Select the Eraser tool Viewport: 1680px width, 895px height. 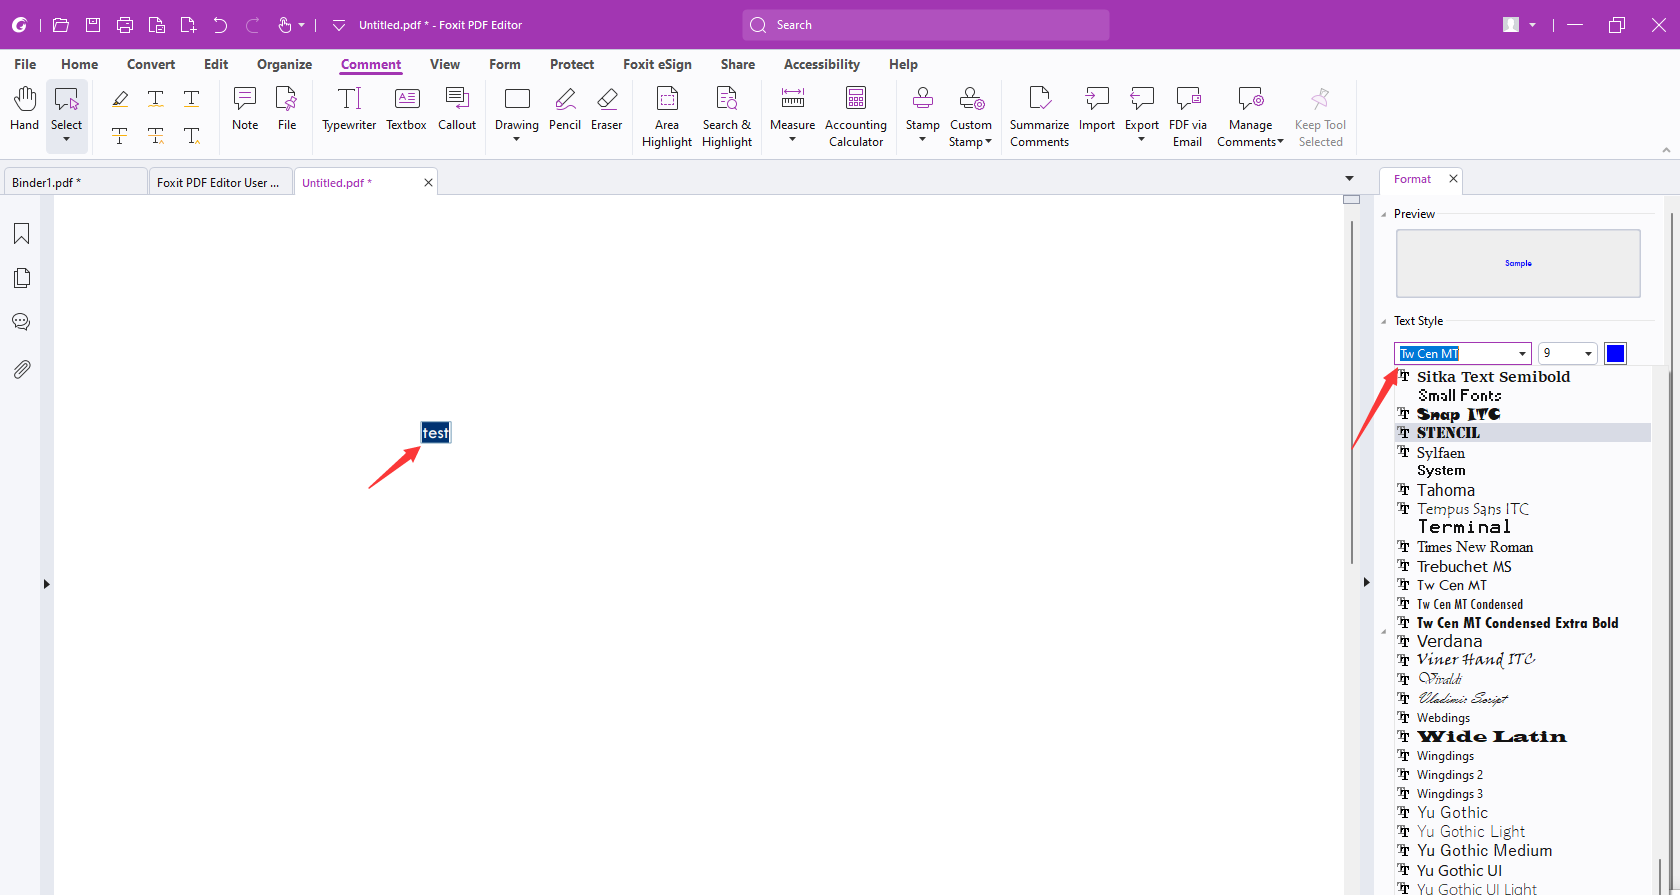pyautogui.click(x=606, y=109)
